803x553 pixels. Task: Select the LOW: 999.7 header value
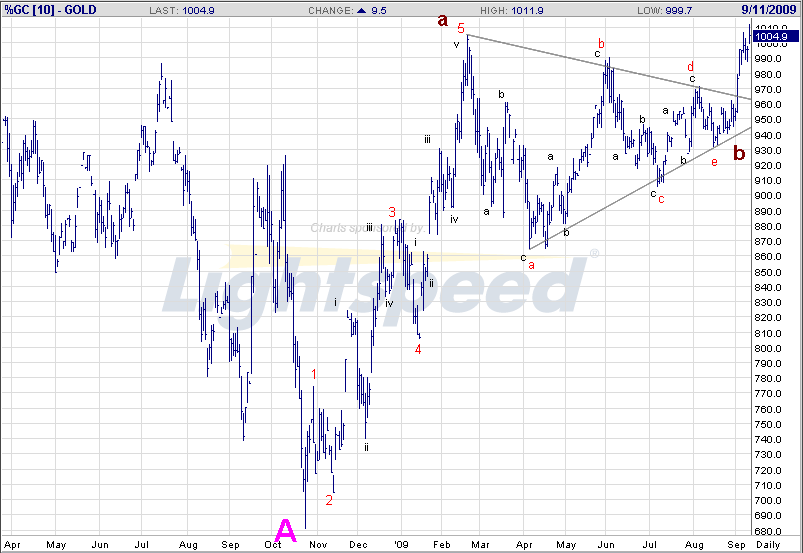pos(664,10)
